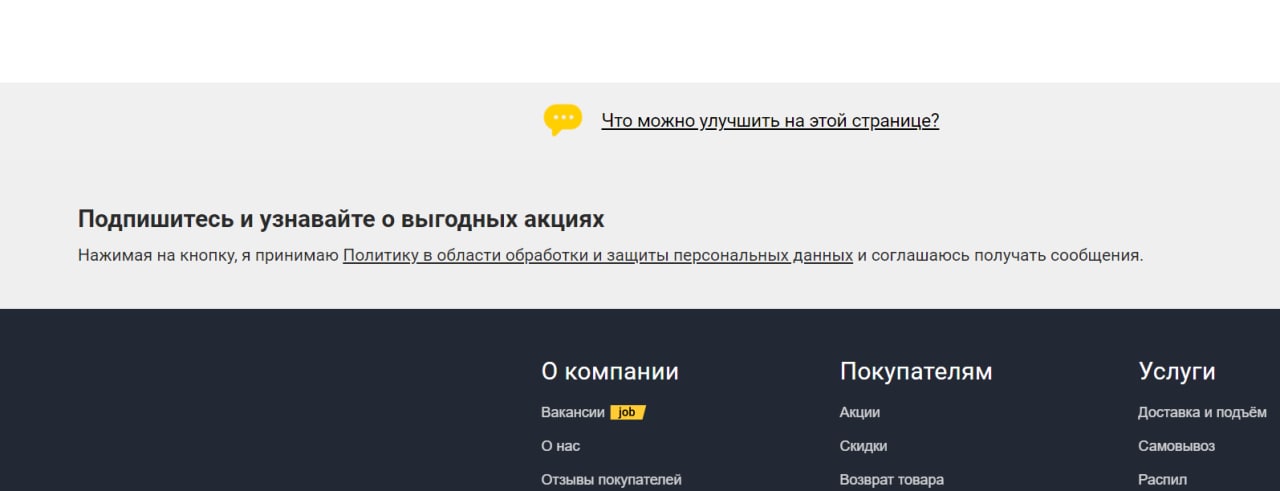Viewport: 1280px width, 491px height.
Task: Open Доставка и подъём service link
Action: click(x=1202, y=412)
